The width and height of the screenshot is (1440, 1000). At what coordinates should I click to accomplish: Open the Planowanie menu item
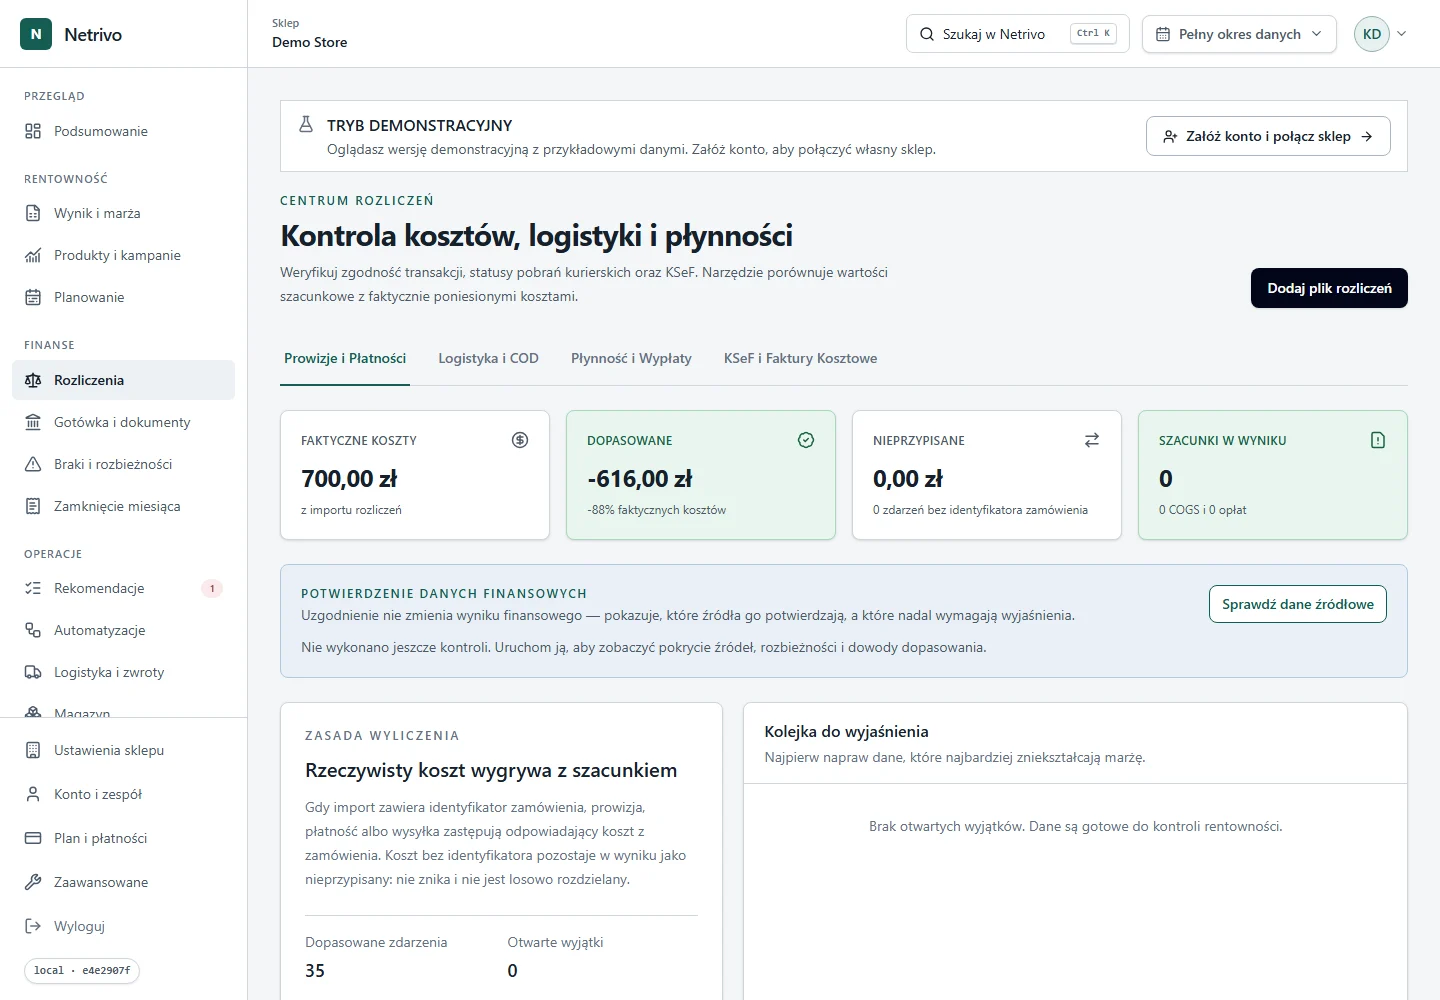[123, 297]
